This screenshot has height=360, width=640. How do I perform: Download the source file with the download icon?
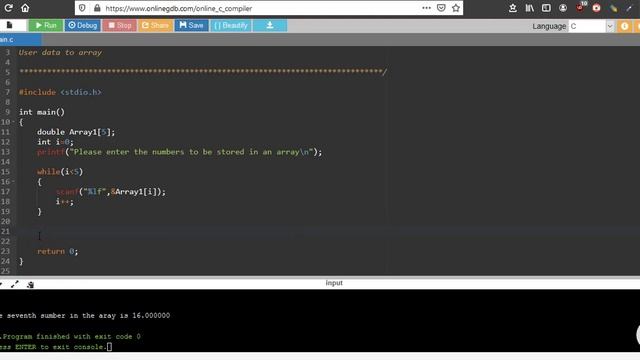coord(270,25)
